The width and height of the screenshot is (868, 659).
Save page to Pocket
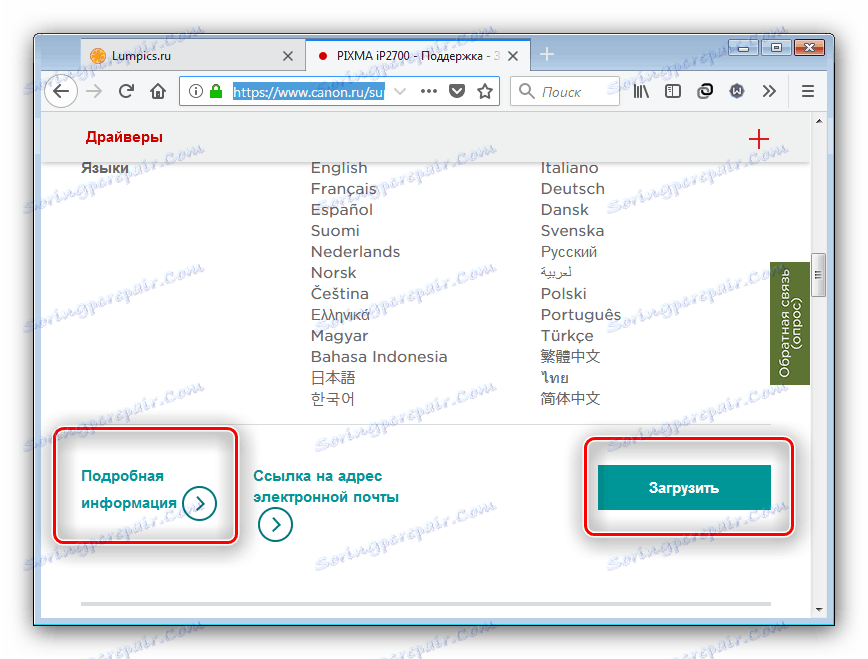(457, 91)
